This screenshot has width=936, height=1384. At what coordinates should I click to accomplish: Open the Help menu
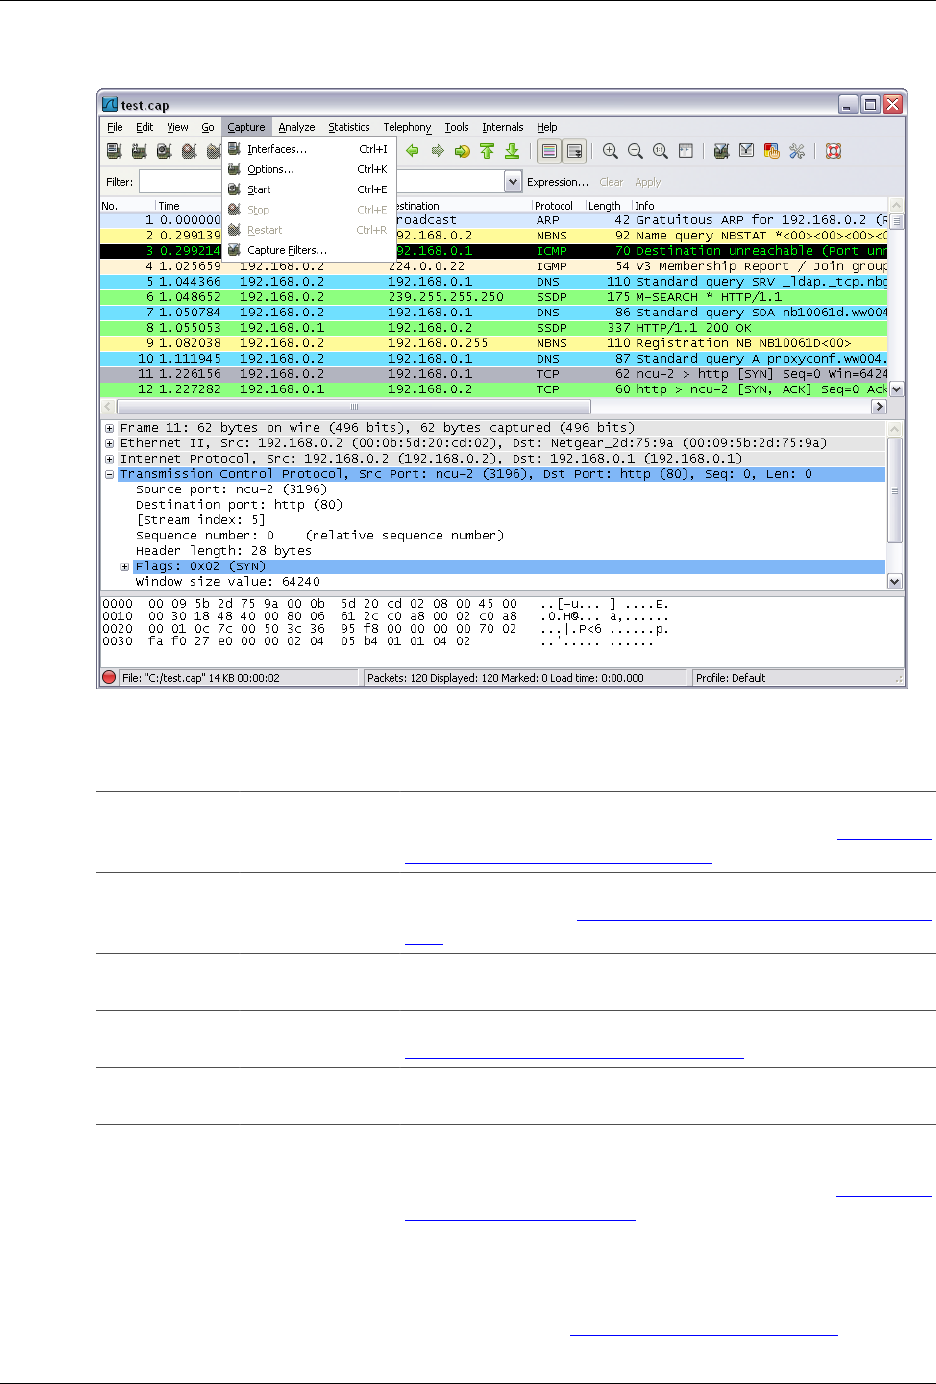tap(547, 127)
